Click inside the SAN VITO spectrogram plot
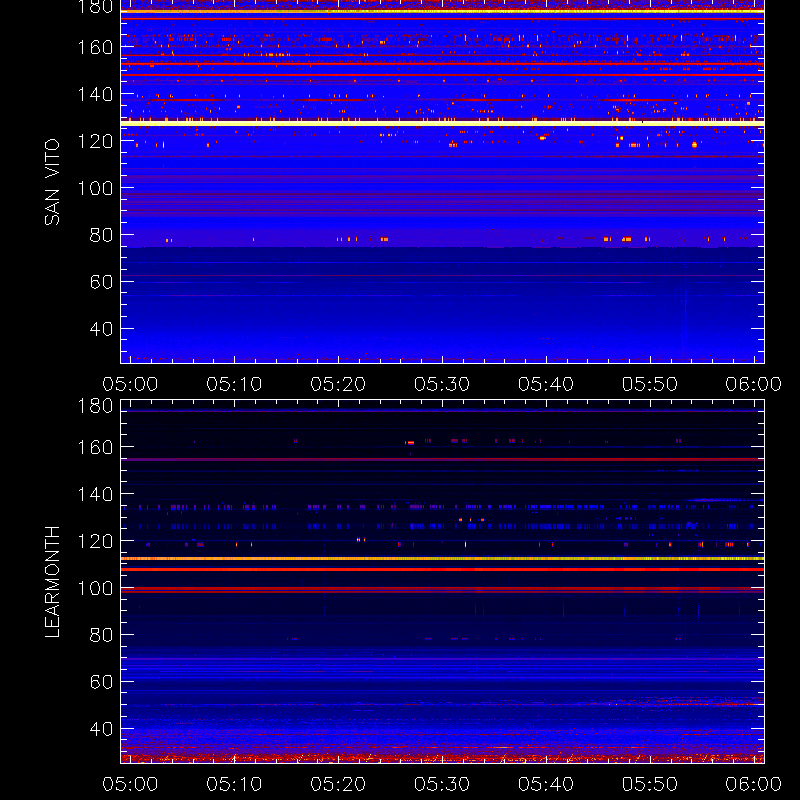Image resolution: width=800 pixels, height=800 pixels. tap(442, 182)
